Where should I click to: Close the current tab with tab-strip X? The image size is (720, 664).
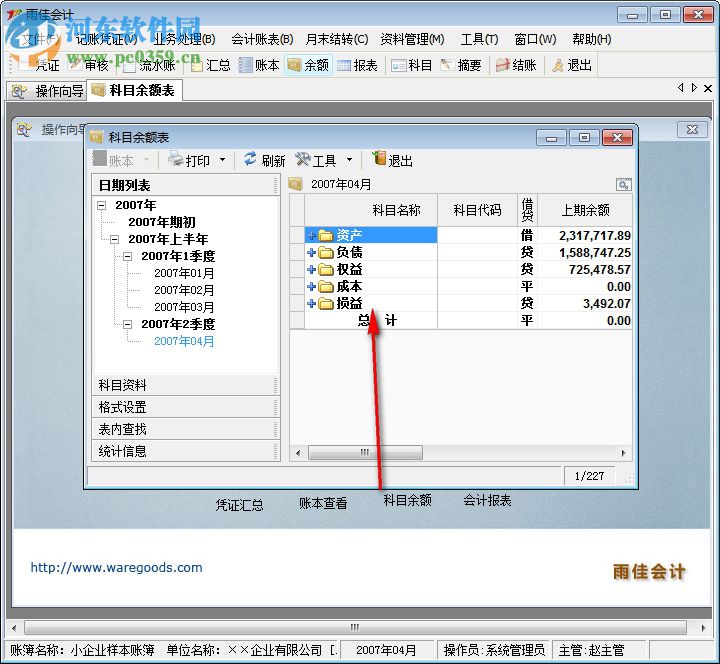(x=708, y=88)
